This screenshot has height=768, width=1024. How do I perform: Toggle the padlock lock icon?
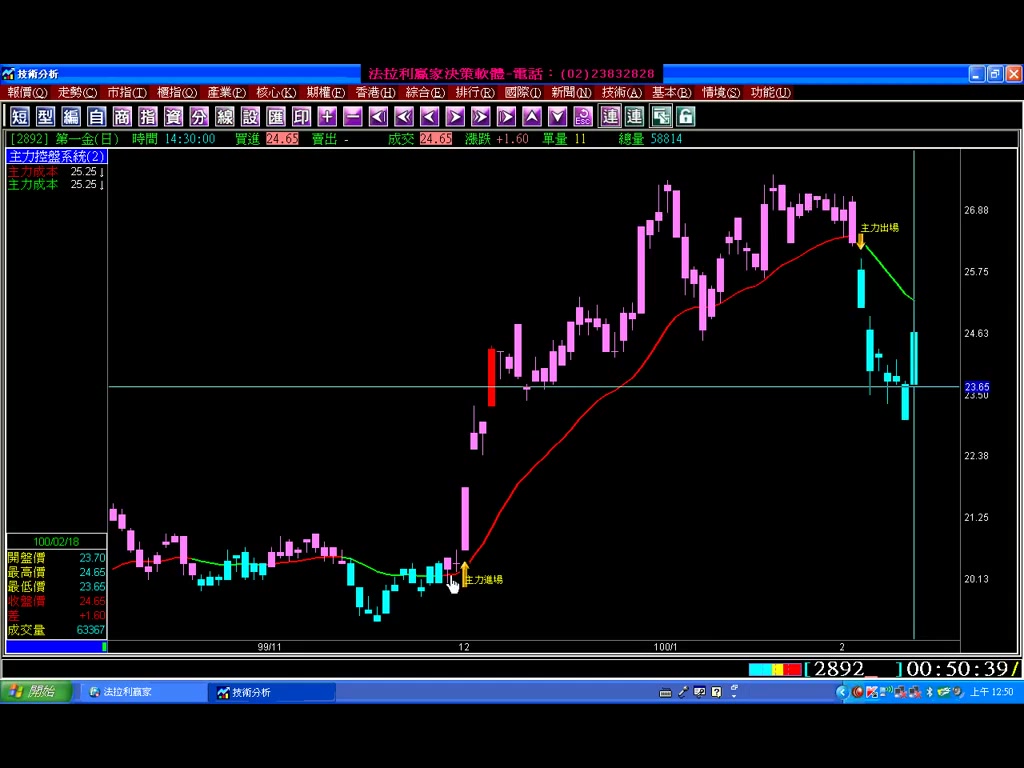coord(685,117)
